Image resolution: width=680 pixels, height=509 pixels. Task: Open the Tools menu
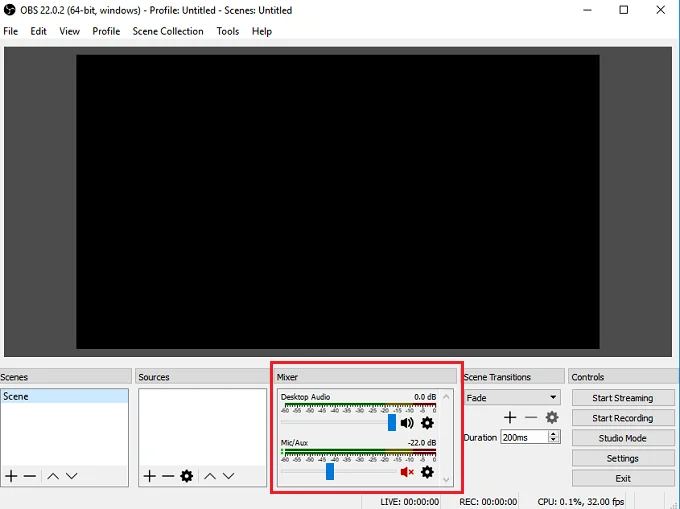pyautogui.click(x=228, y=31)
